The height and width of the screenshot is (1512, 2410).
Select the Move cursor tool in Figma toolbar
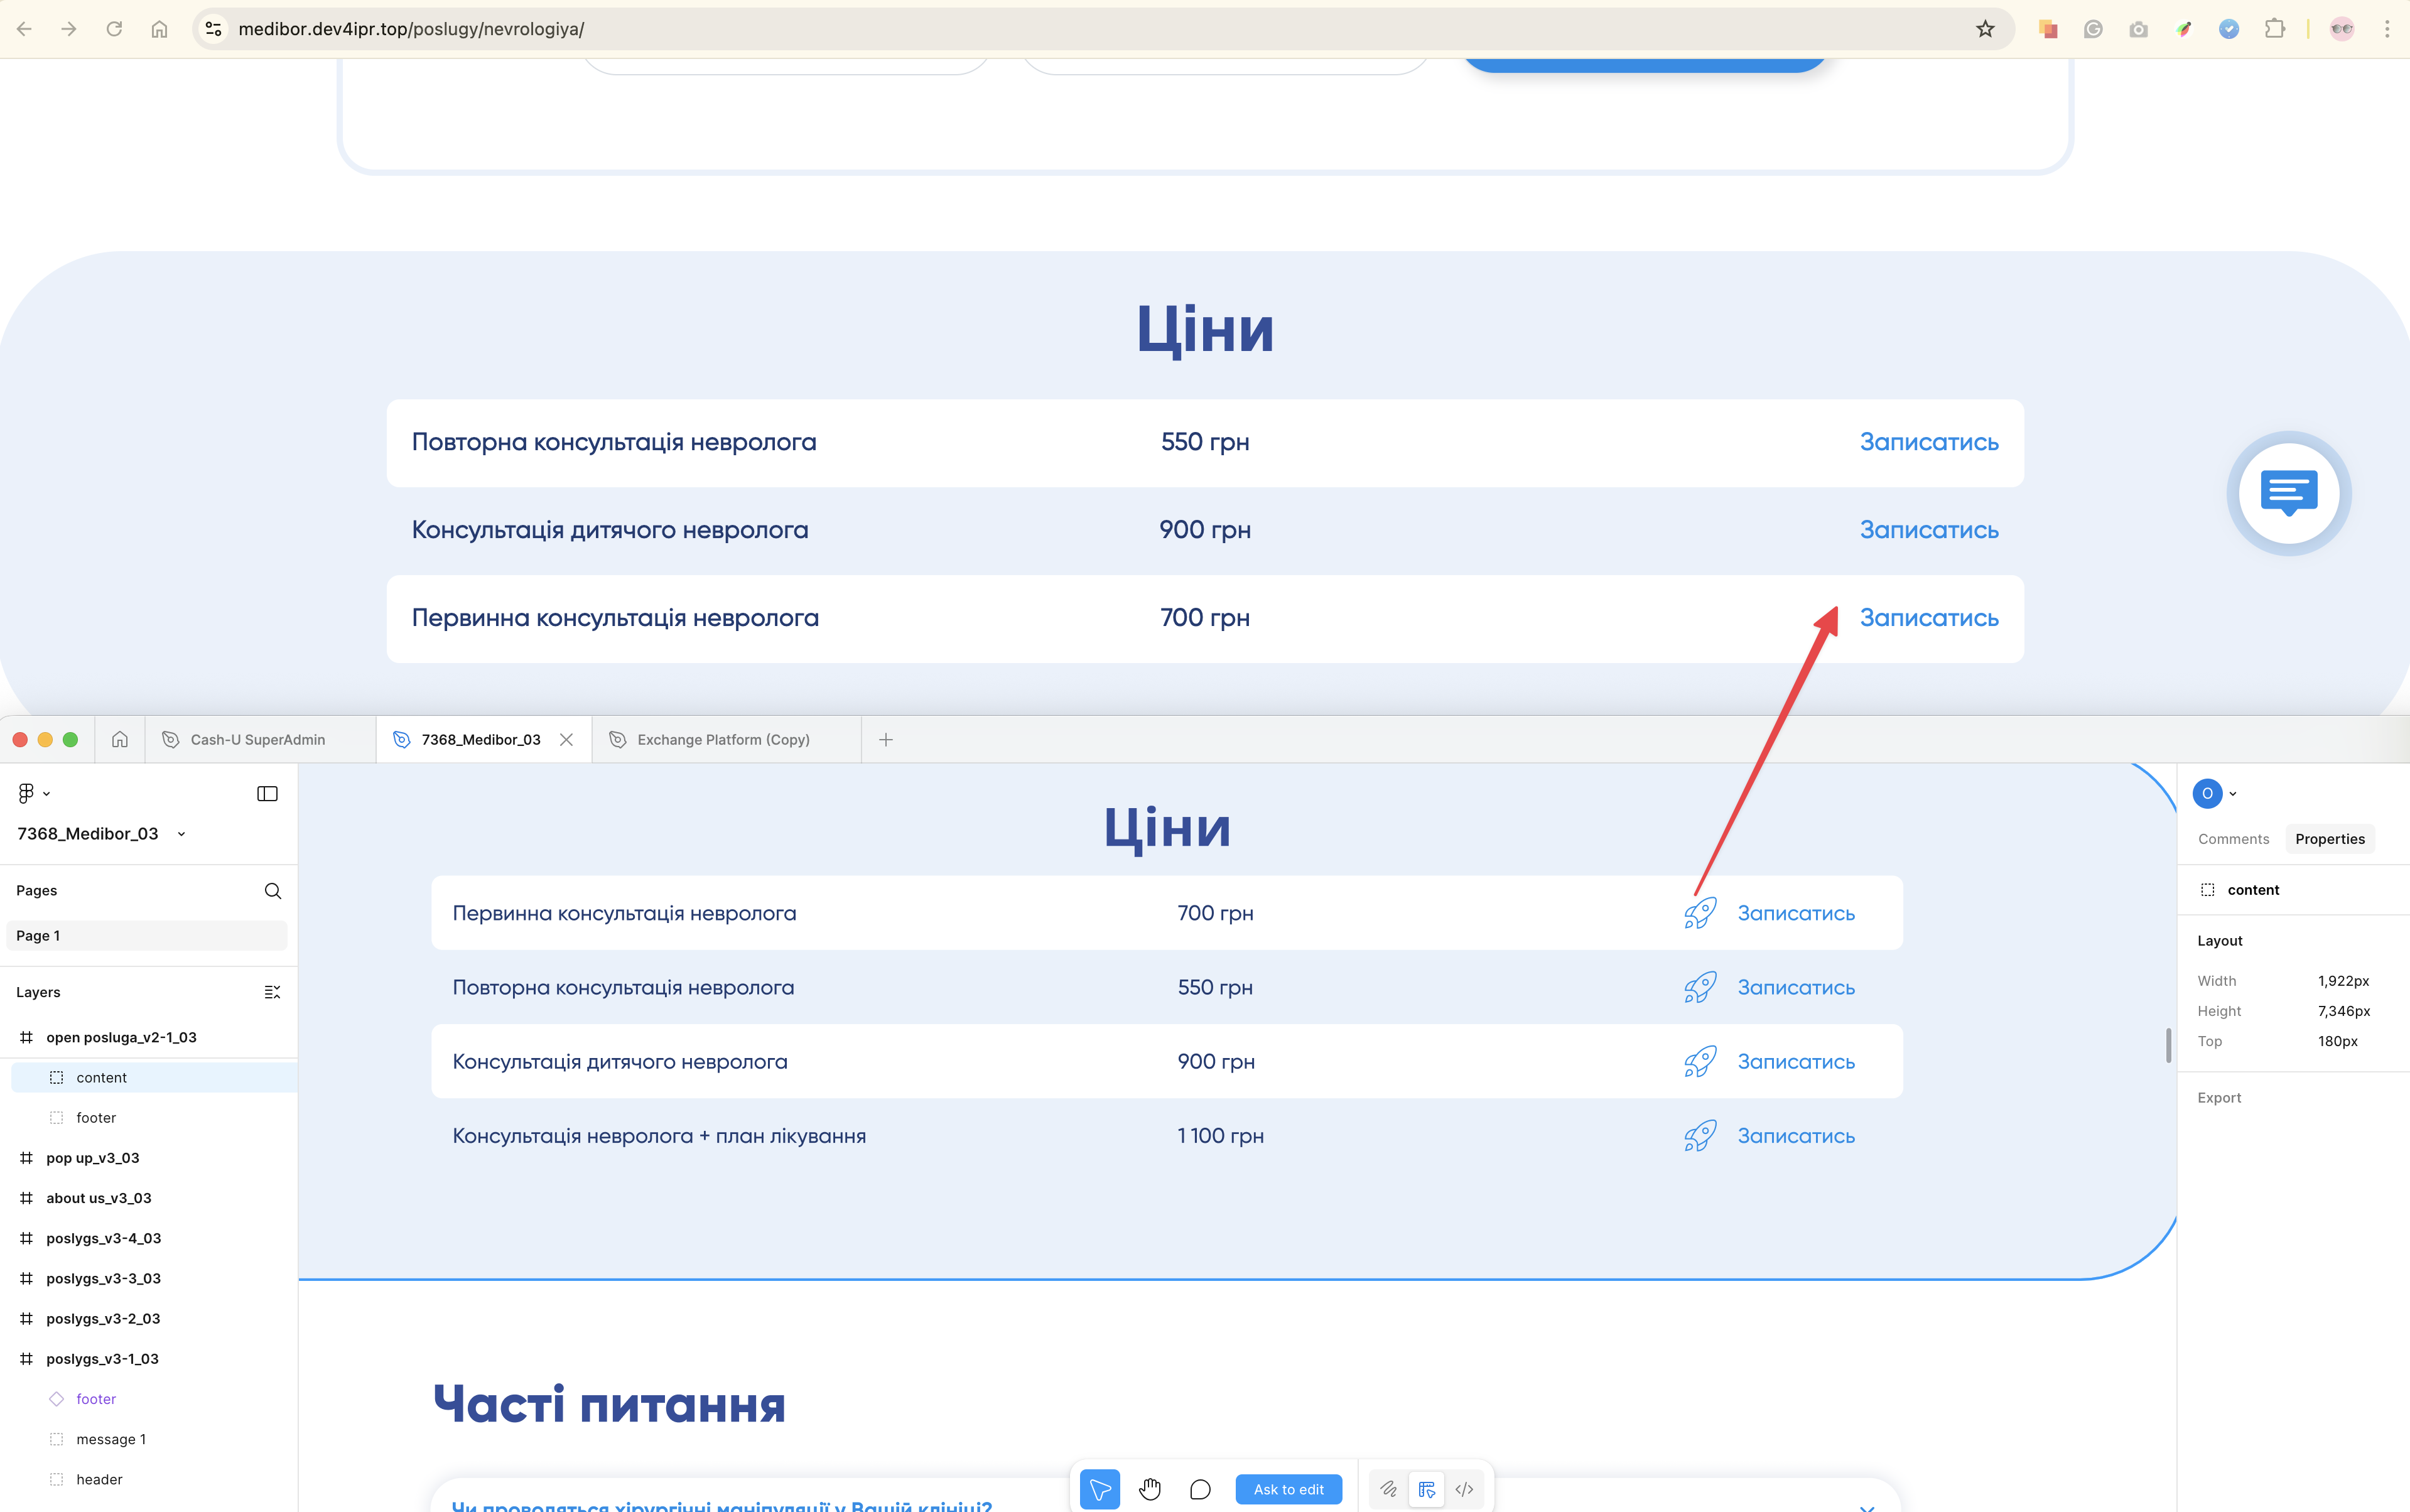[1099, 1489]
